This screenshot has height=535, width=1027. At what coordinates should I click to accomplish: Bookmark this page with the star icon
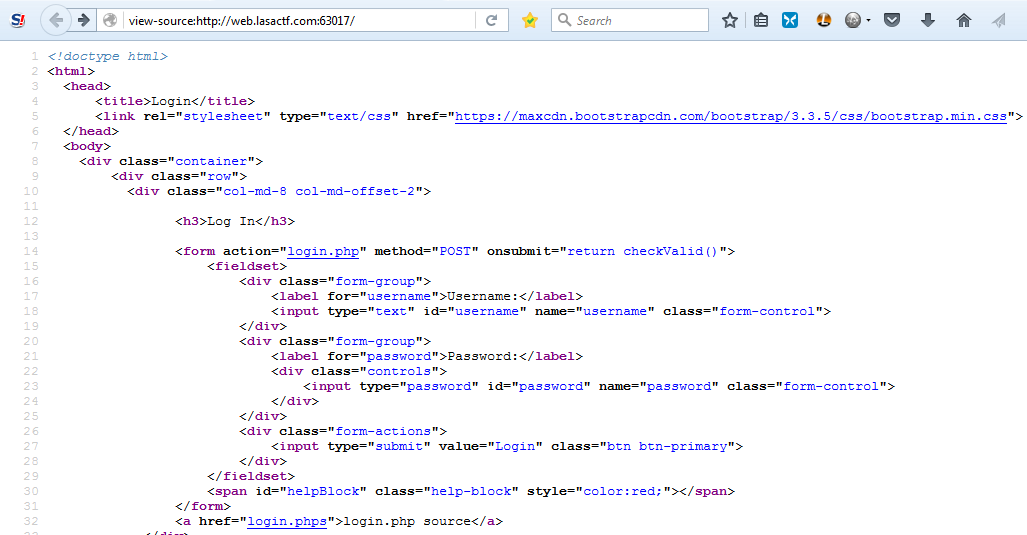click(x=730, y=20)
